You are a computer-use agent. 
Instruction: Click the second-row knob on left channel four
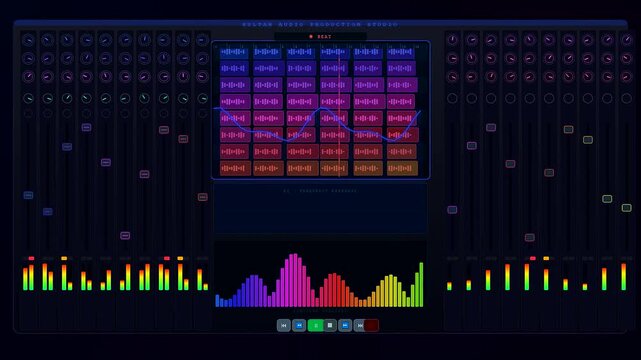(86, 58)
